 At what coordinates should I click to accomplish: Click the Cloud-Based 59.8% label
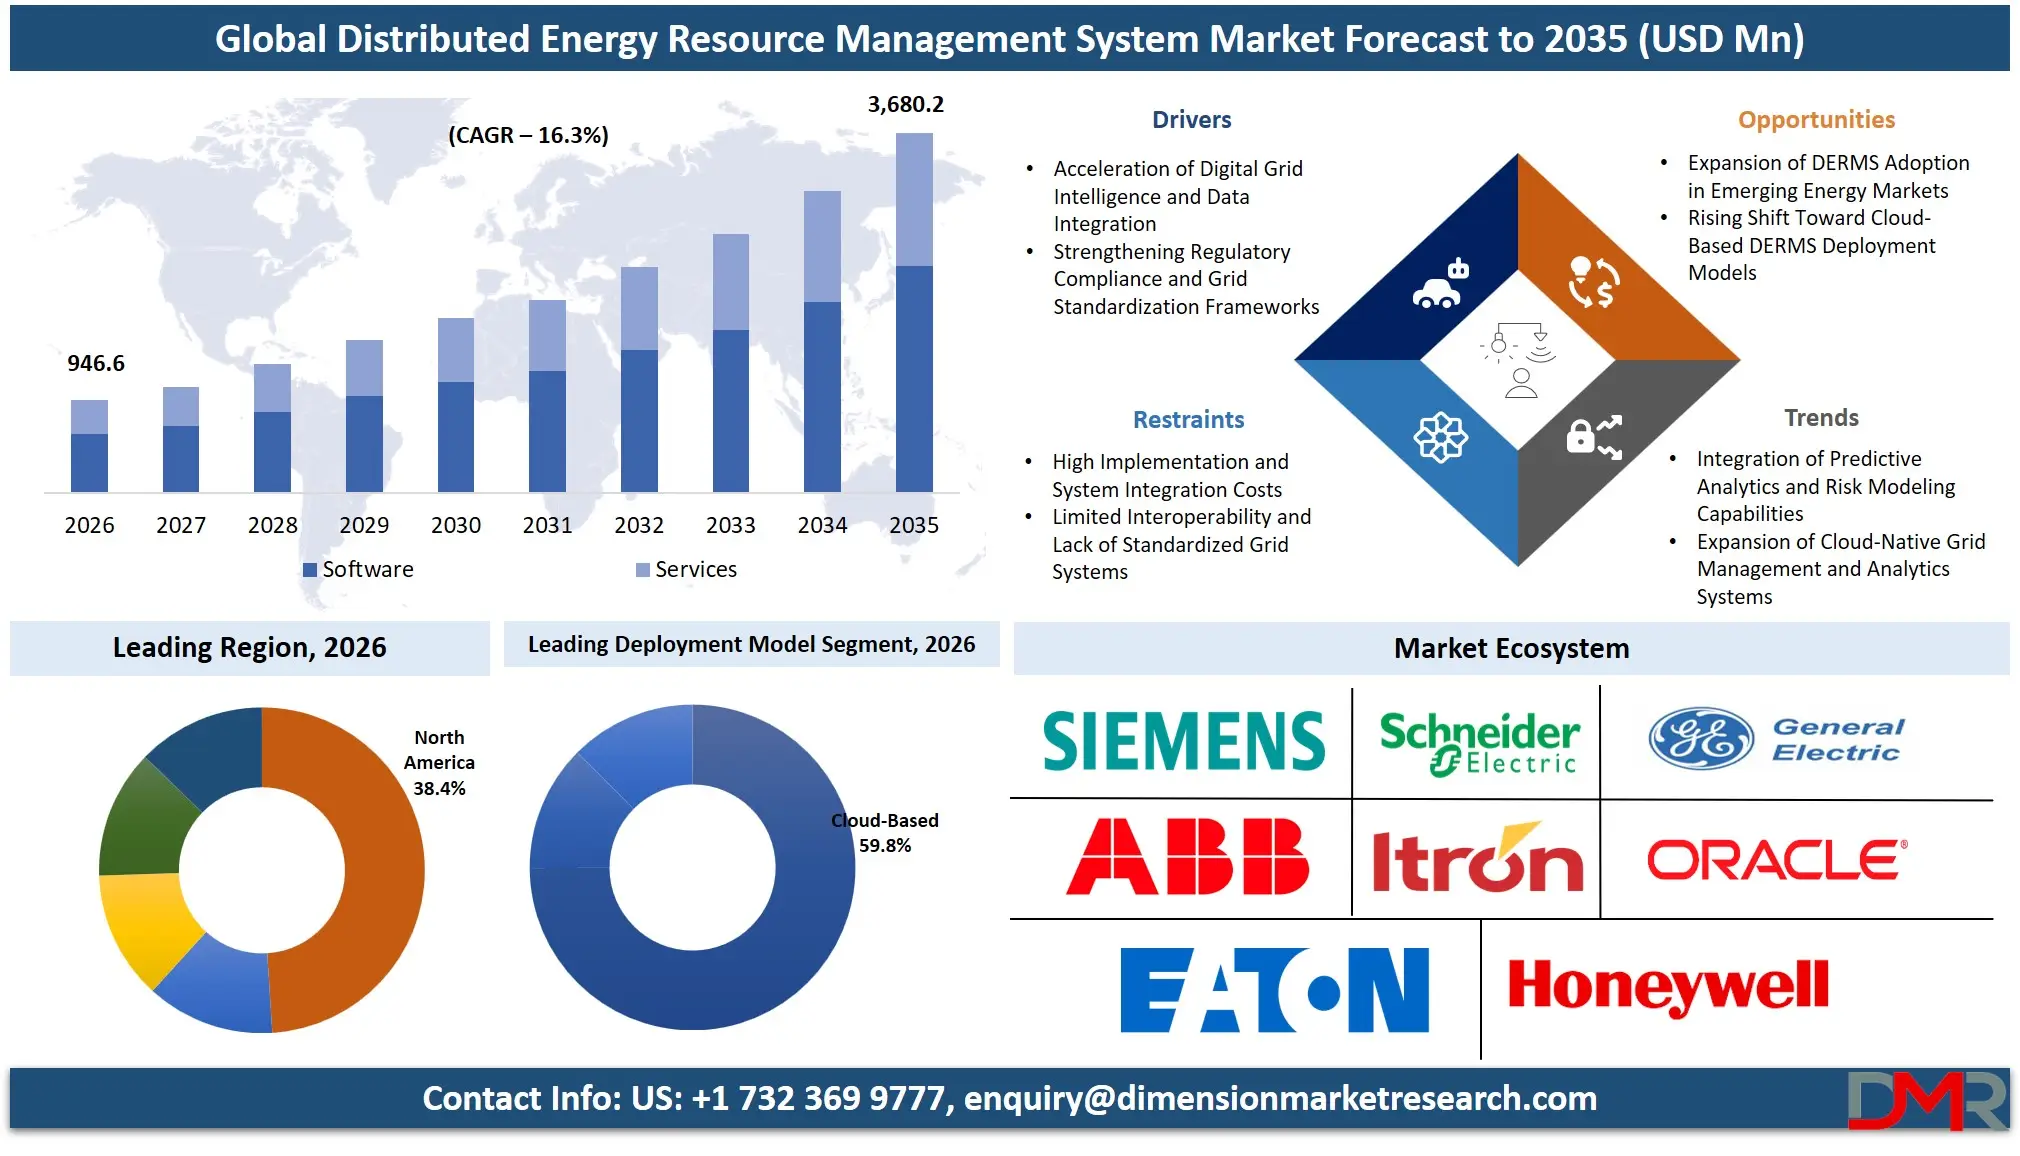point(885,833)
